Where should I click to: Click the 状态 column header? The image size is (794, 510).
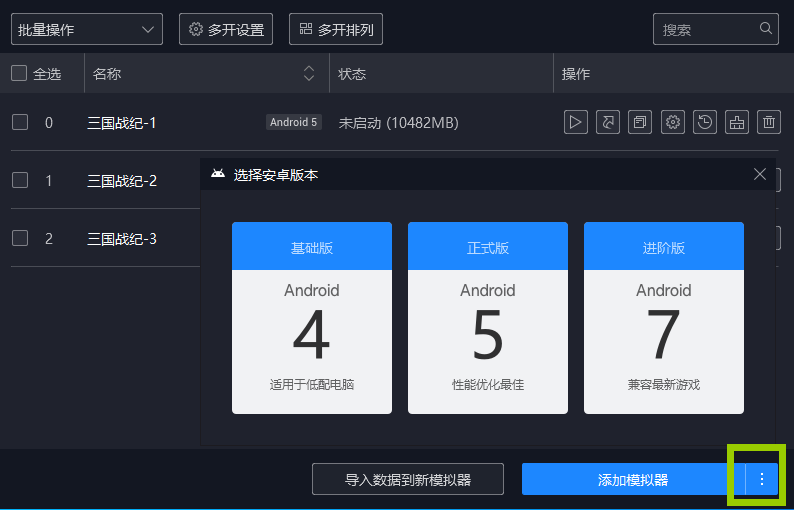352,74
